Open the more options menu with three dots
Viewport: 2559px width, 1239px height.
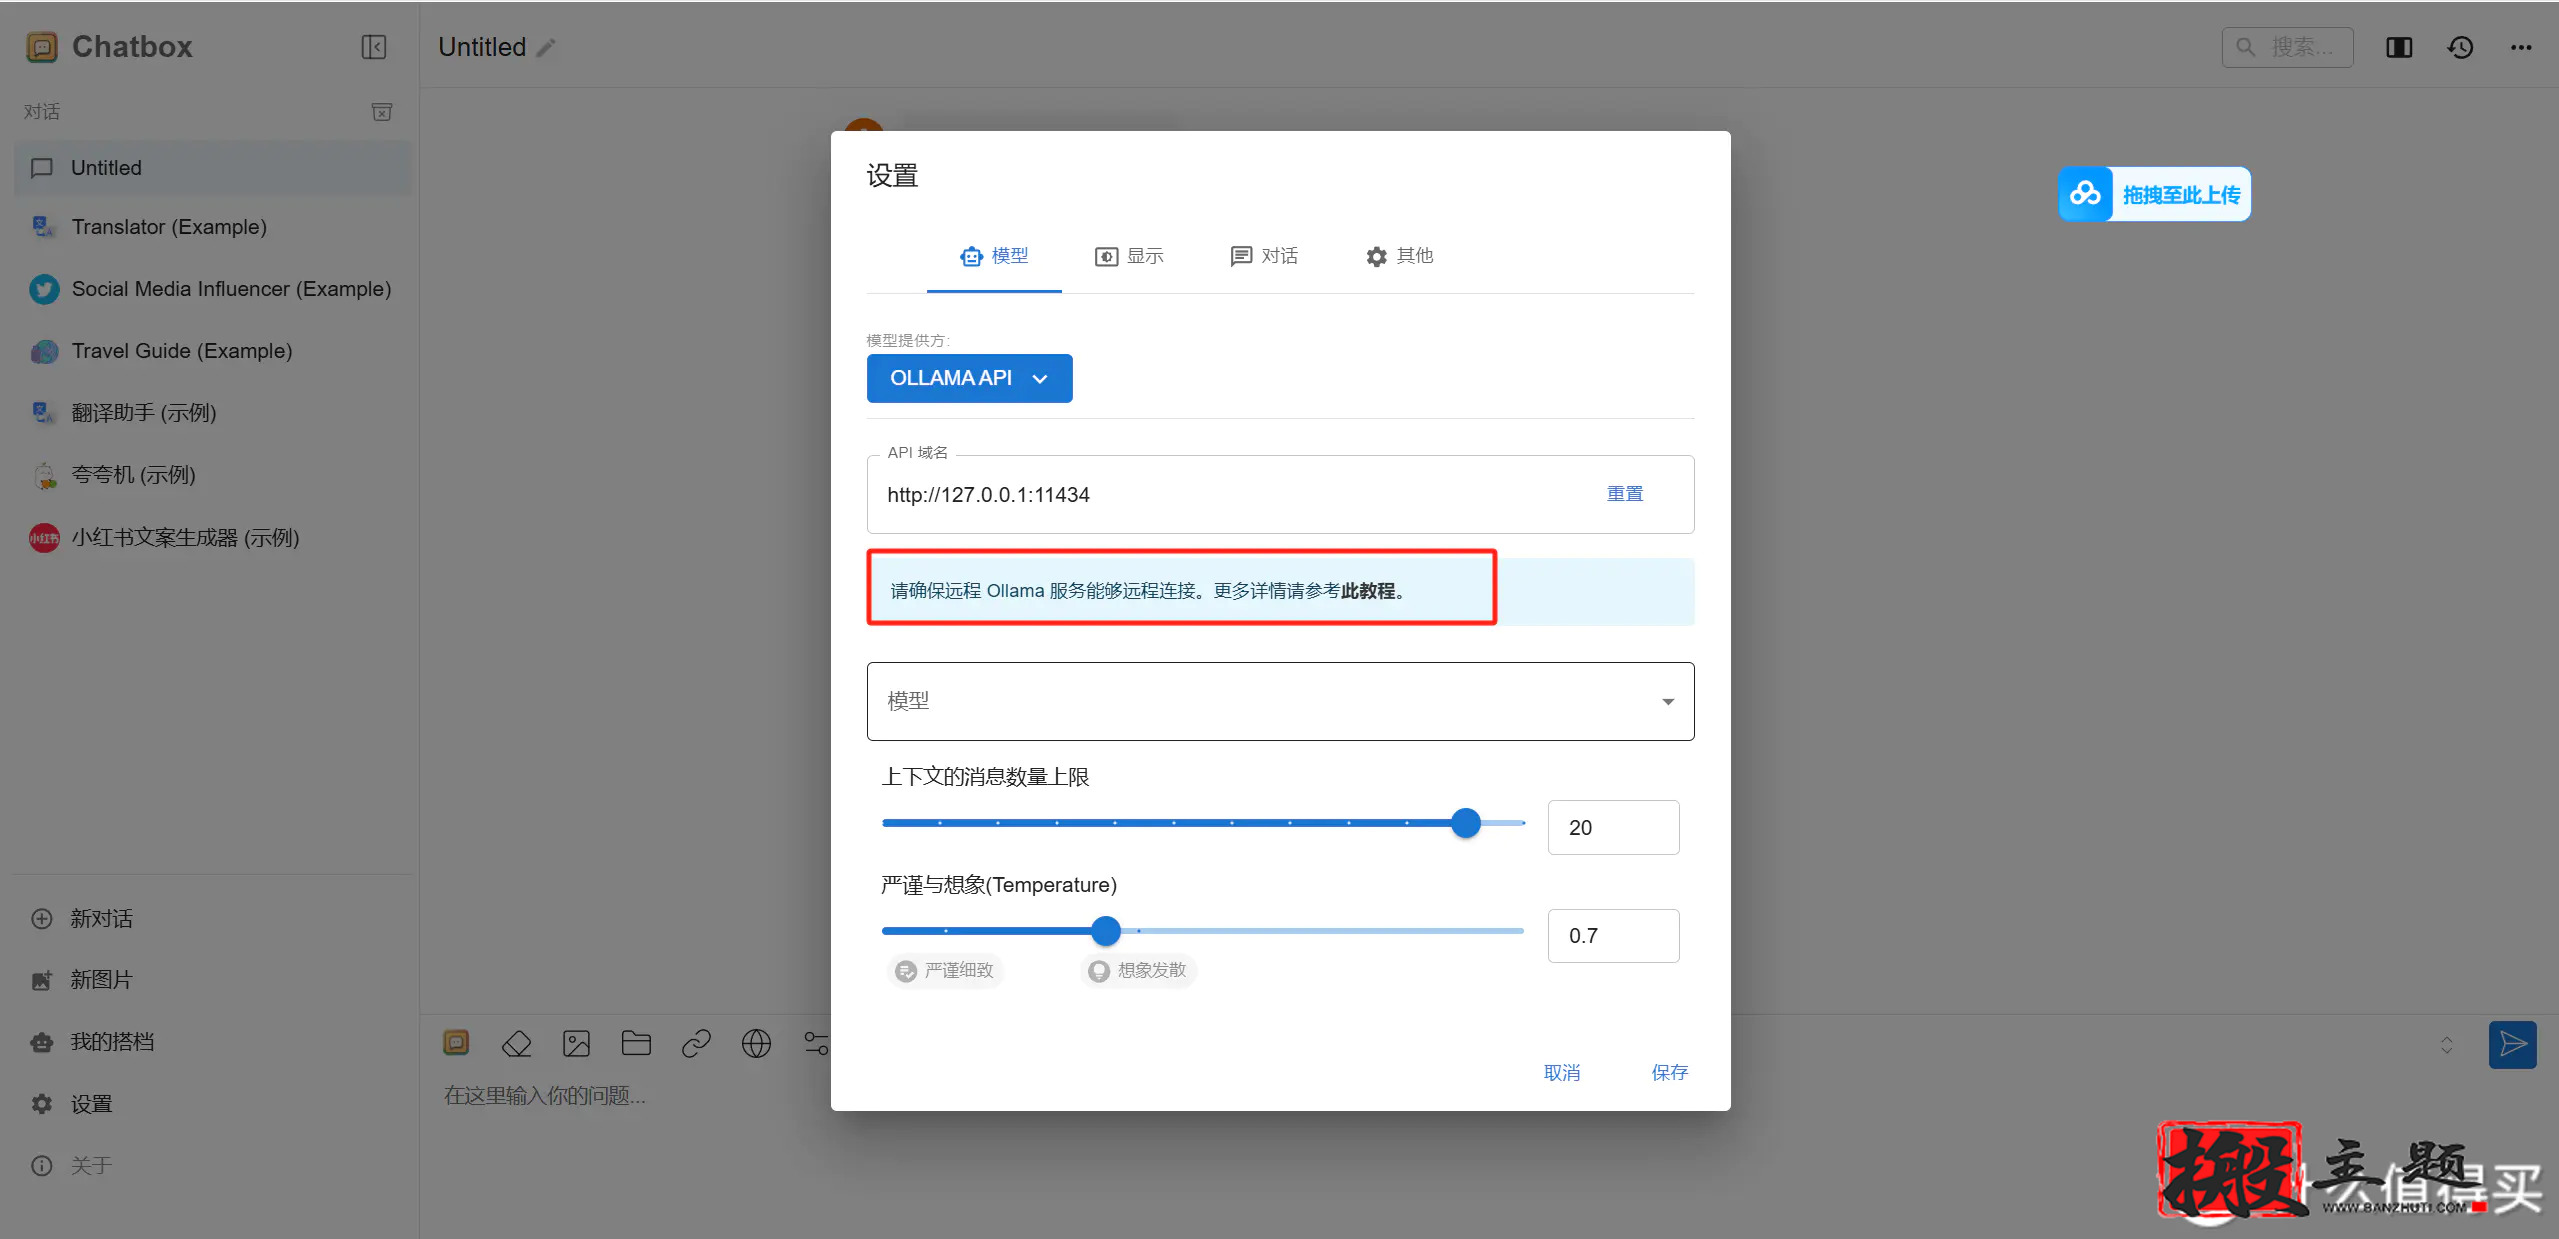pyautogui.click(x=2522, y=47)
